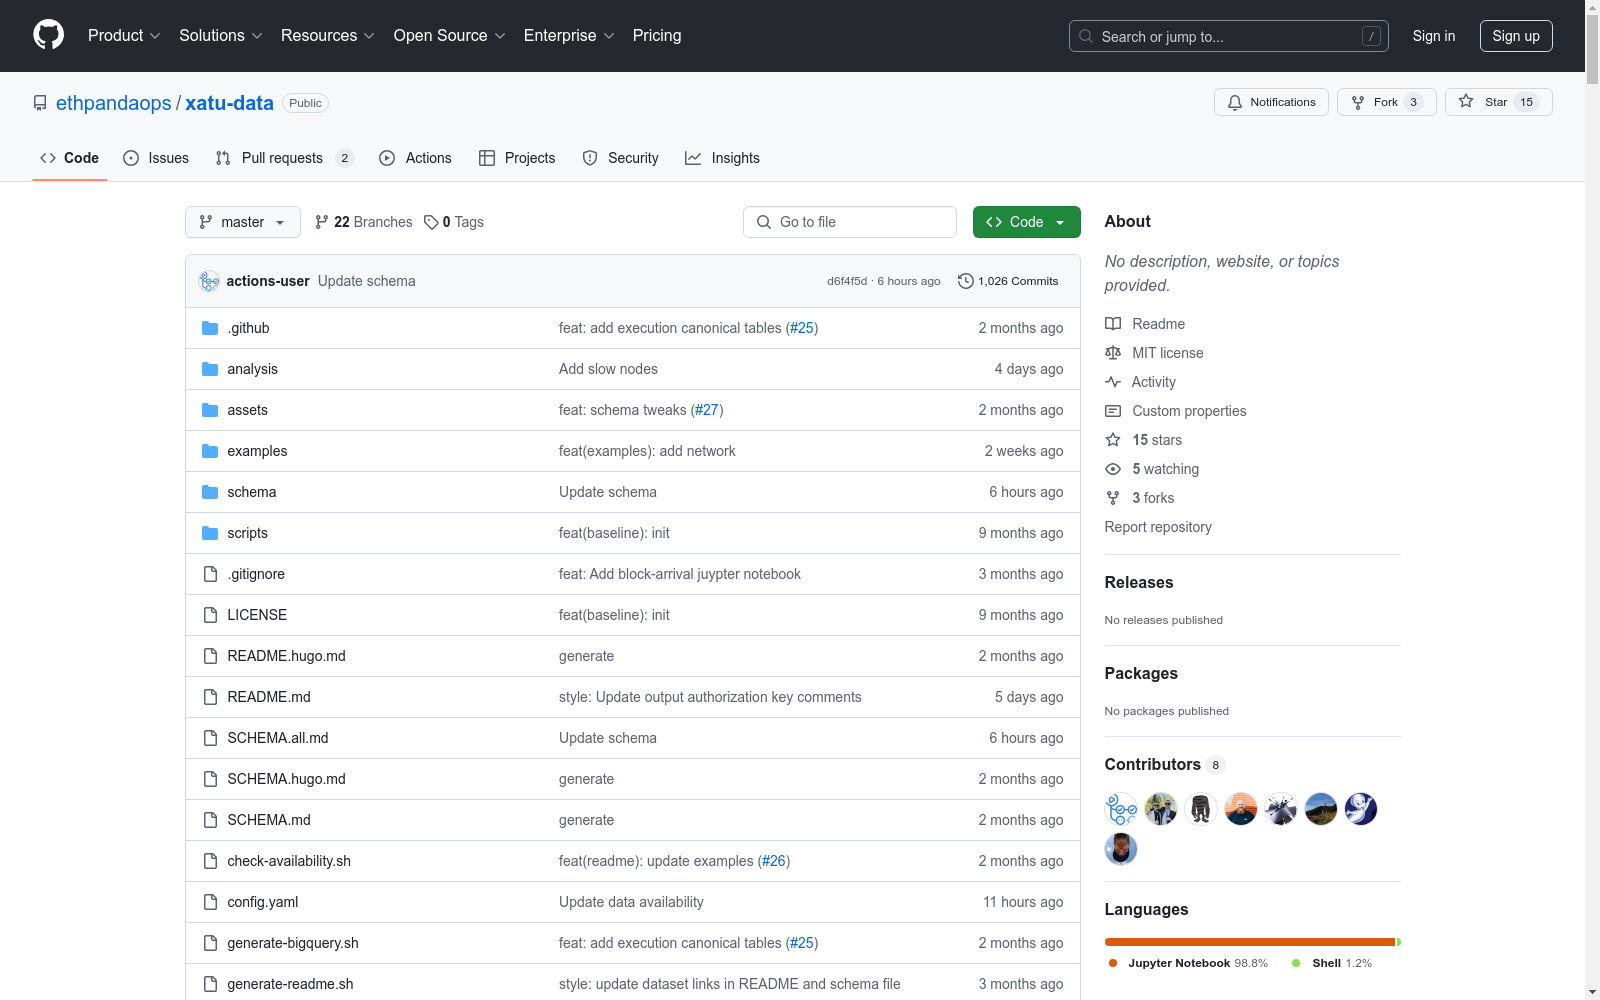
Task: Click the first contributor avatar
Action: coord(1121,809)
